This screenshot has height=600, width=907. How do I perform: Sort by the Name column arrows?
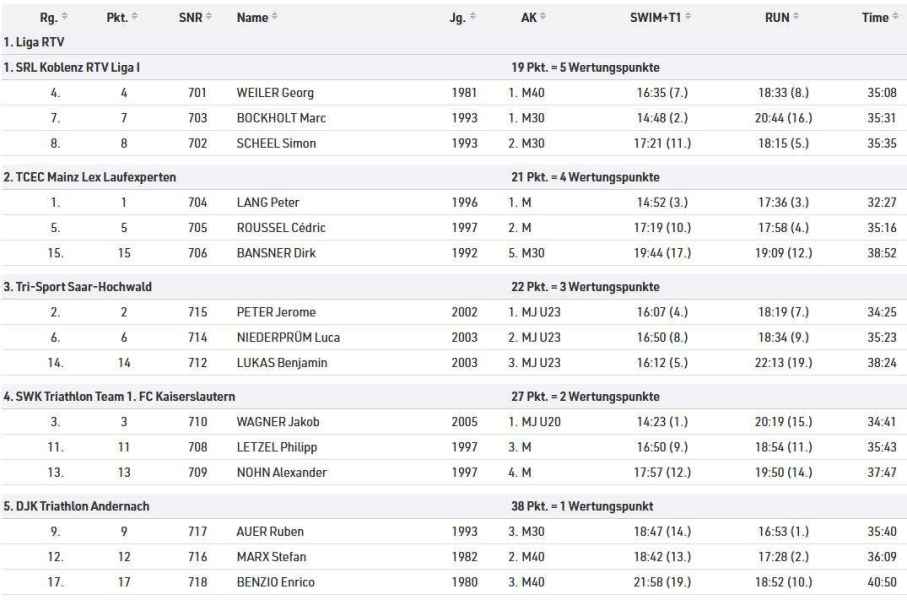pos(275,17)
